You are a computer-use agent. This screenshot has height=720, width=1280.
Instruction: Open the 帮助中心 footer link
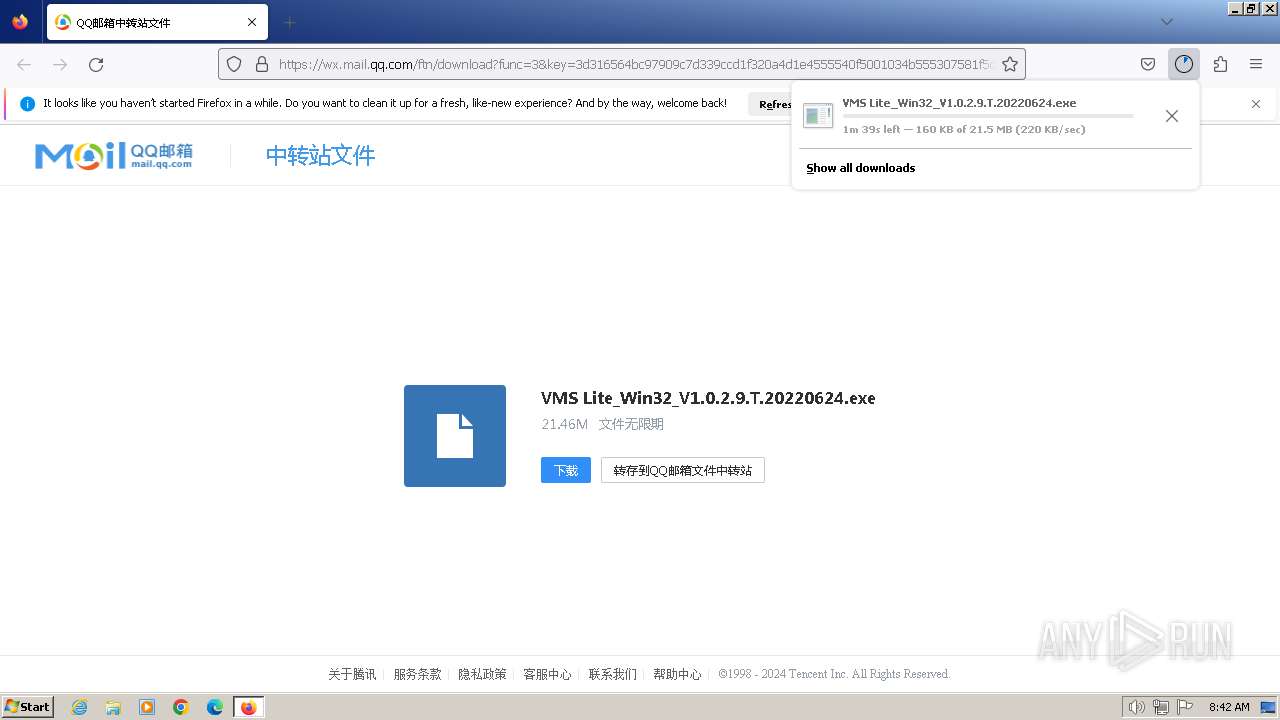(x=677, y=674)
